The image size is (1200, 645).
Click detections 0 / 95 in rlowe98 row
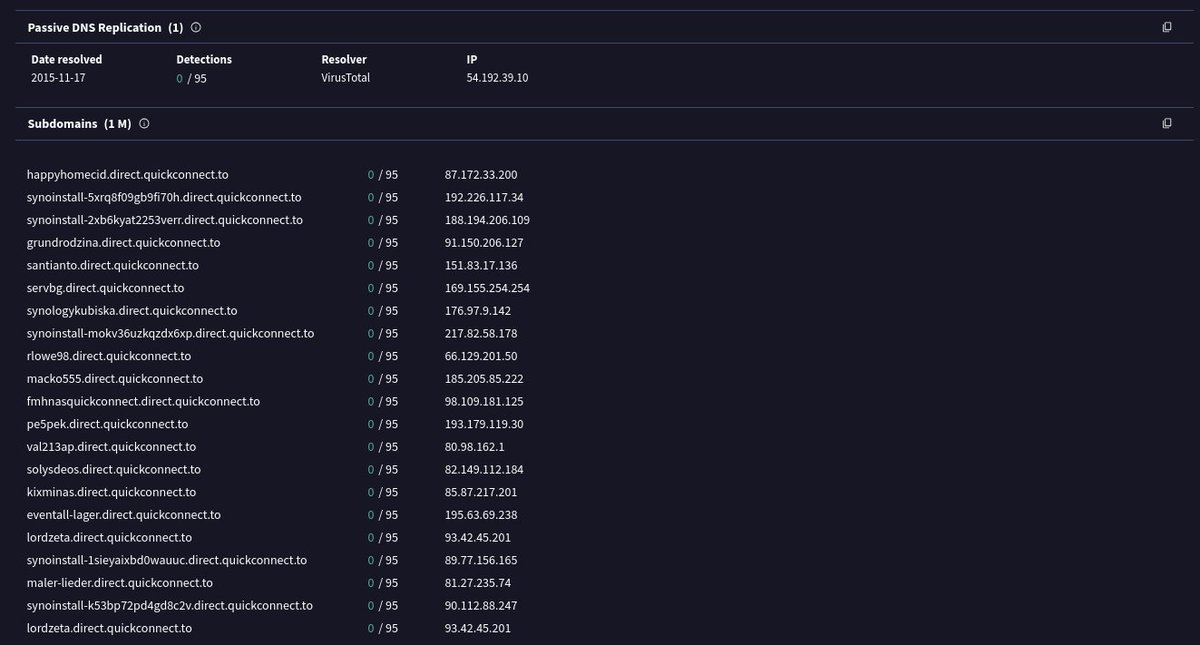pyautogui.click(x=383, y=356)
